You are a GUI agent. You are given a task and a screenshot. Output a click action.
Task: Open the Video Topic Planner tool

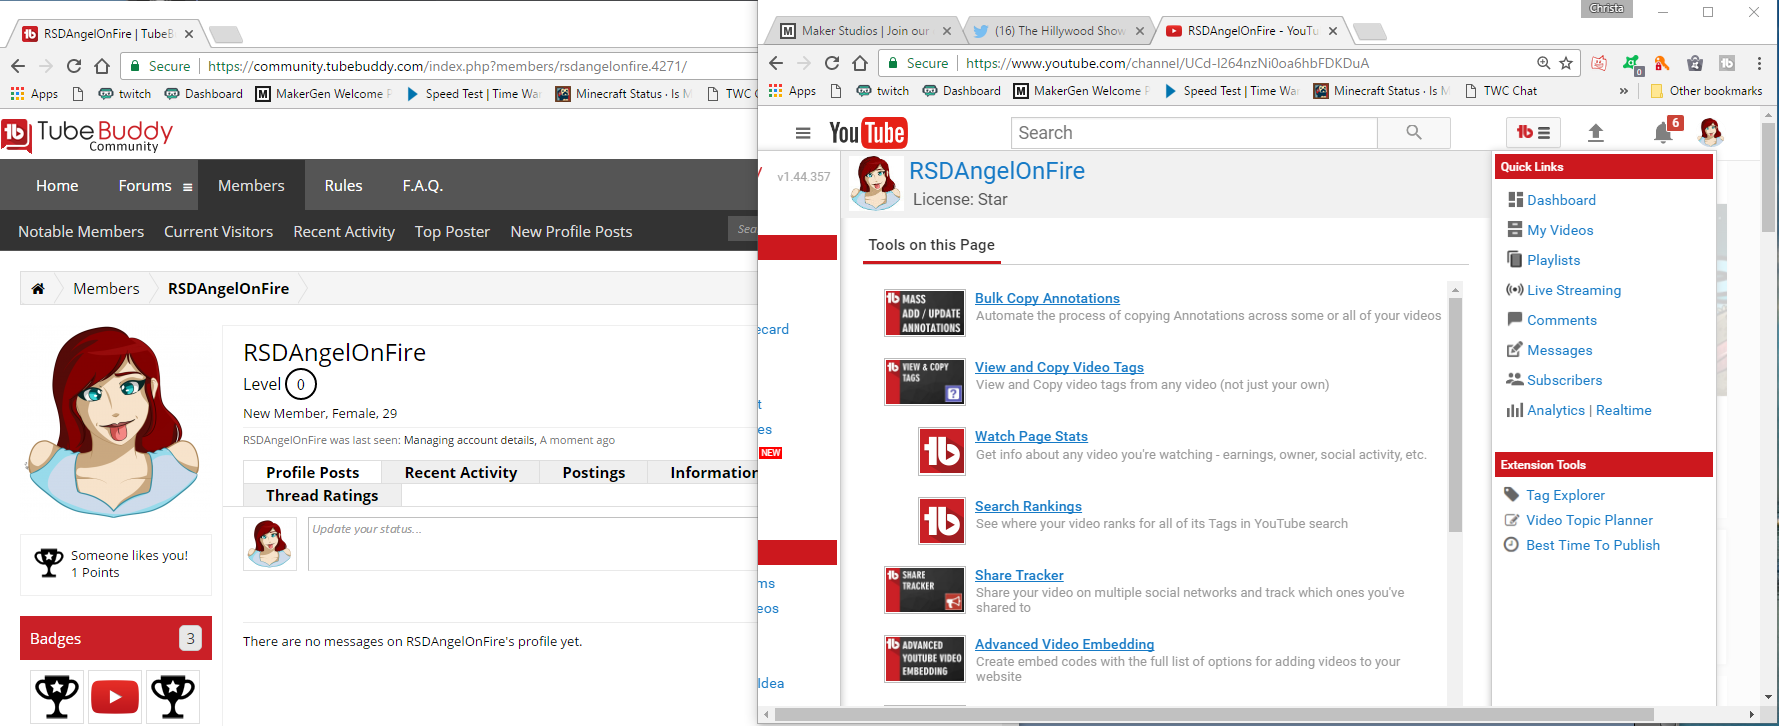(1589, 520)
